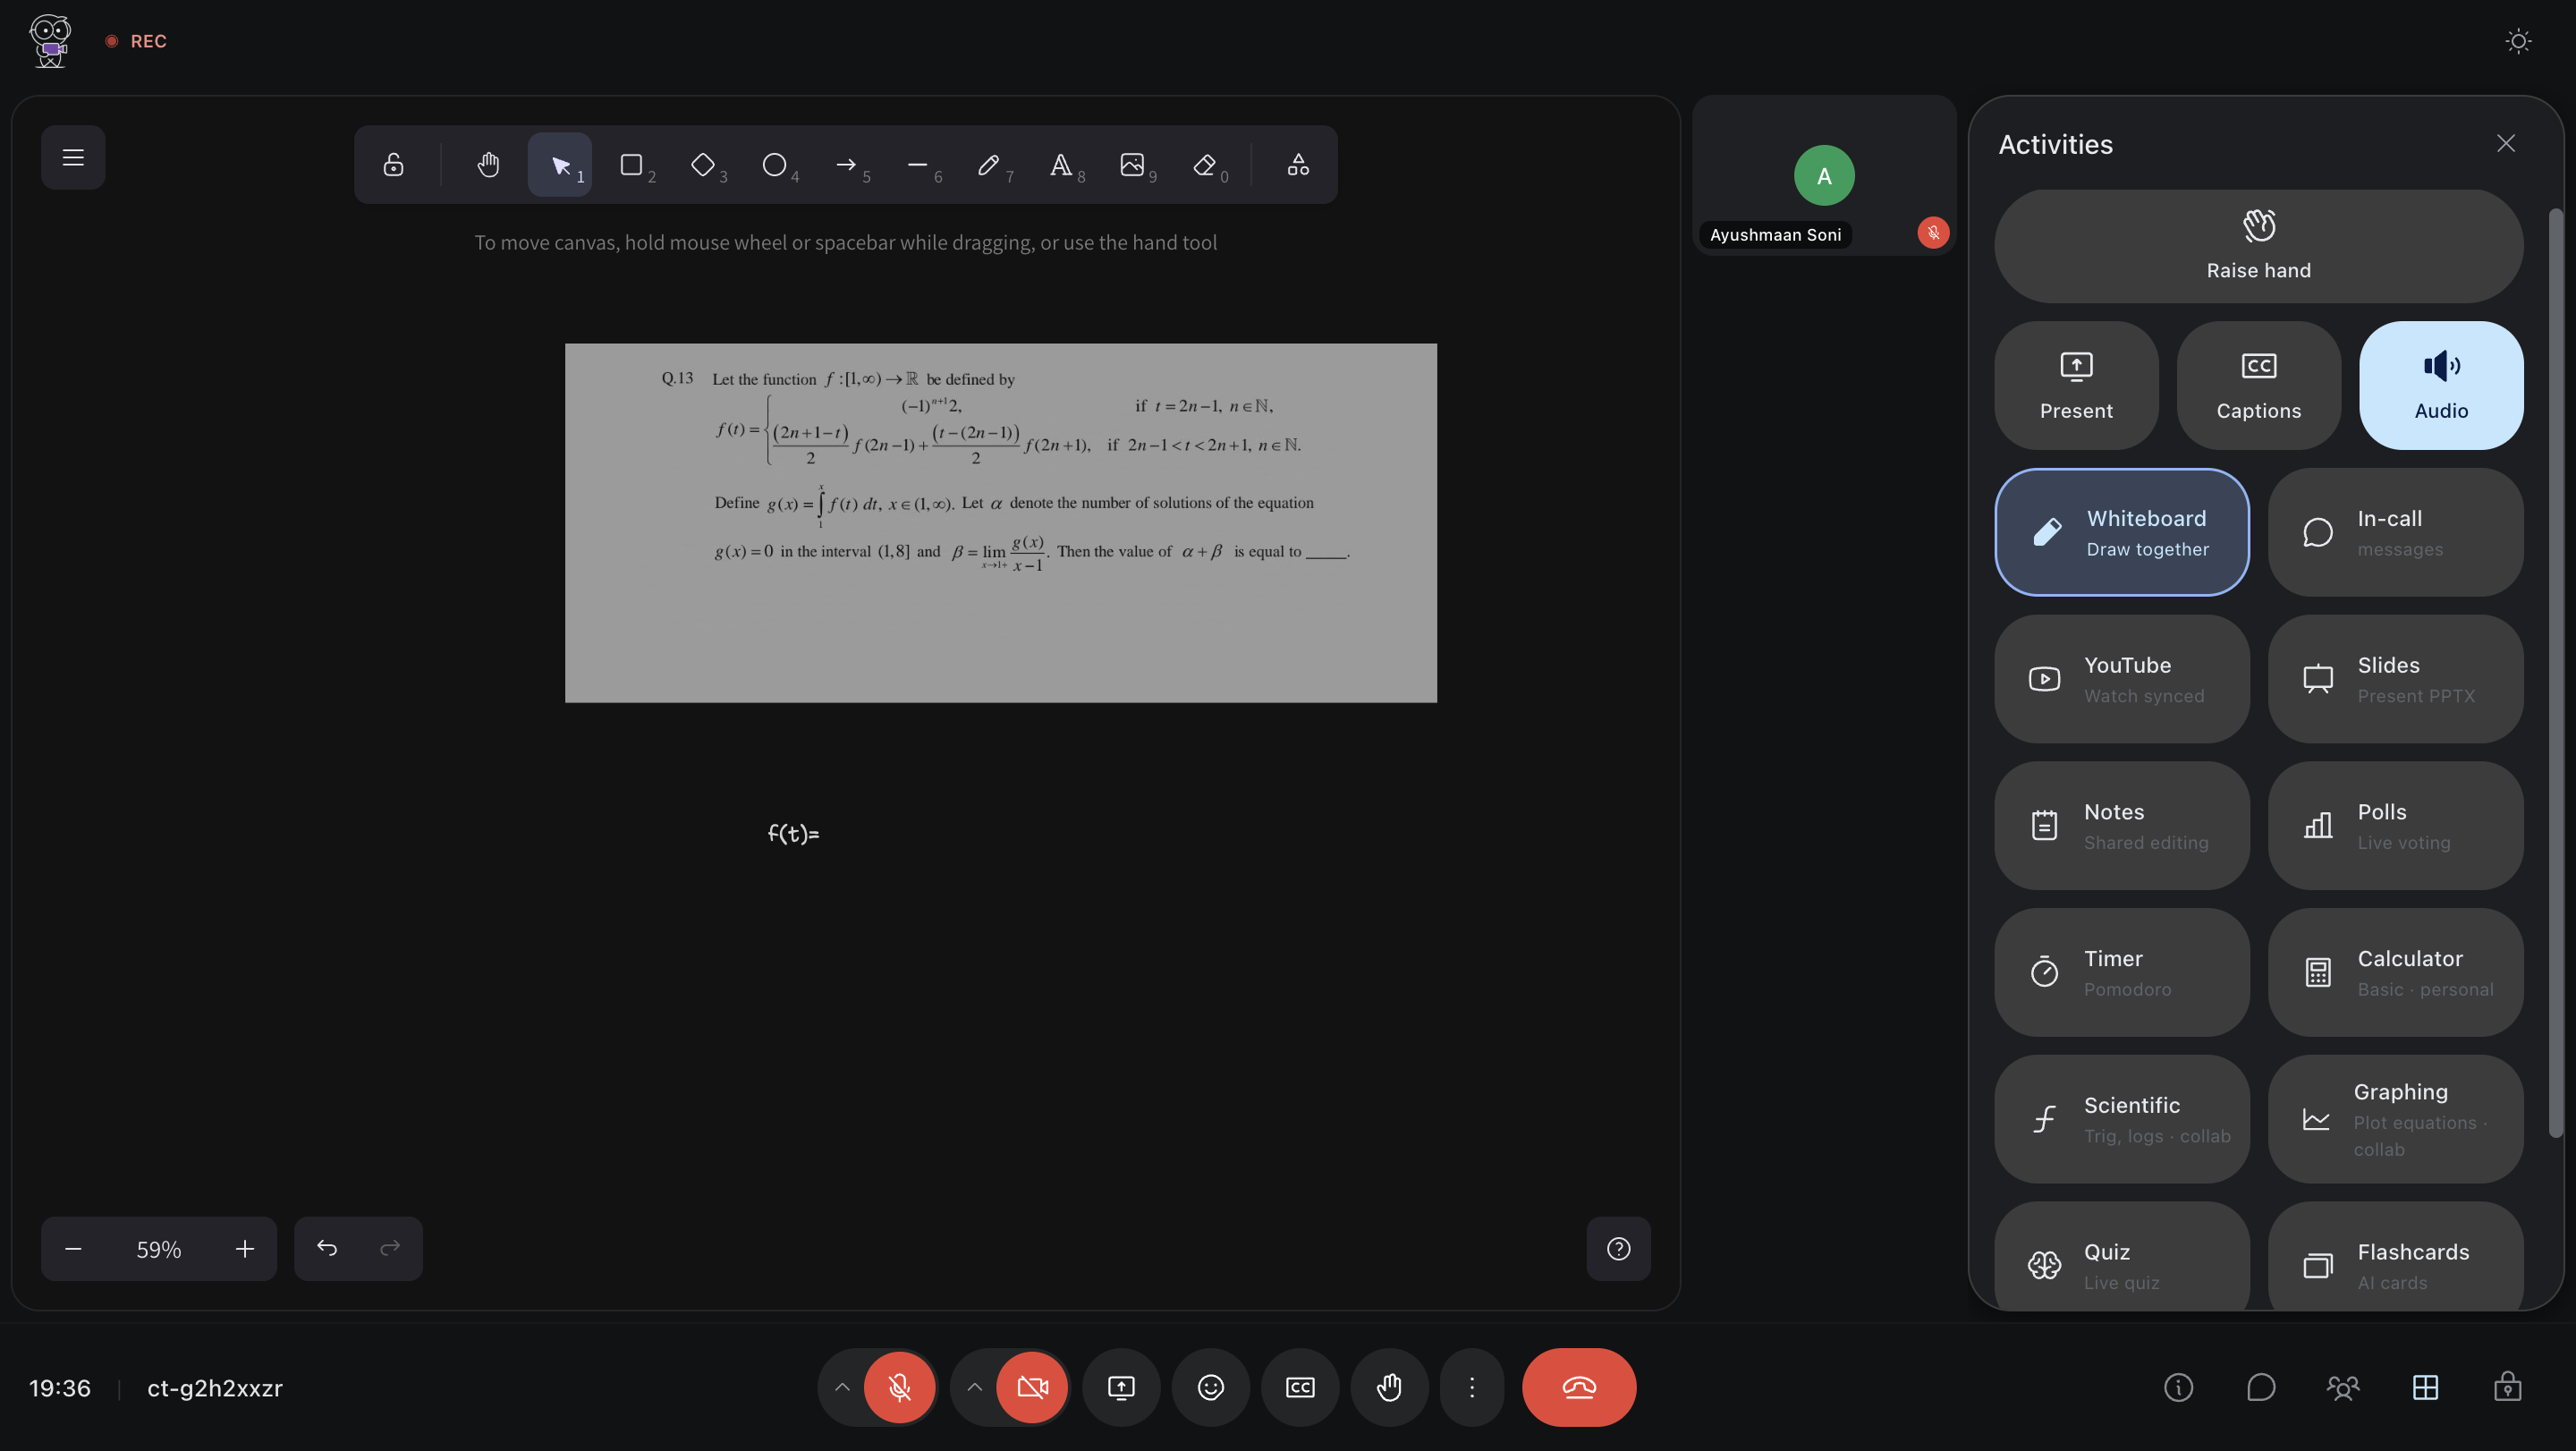Open the whiteboard hamburger menu

click(73, 157)
